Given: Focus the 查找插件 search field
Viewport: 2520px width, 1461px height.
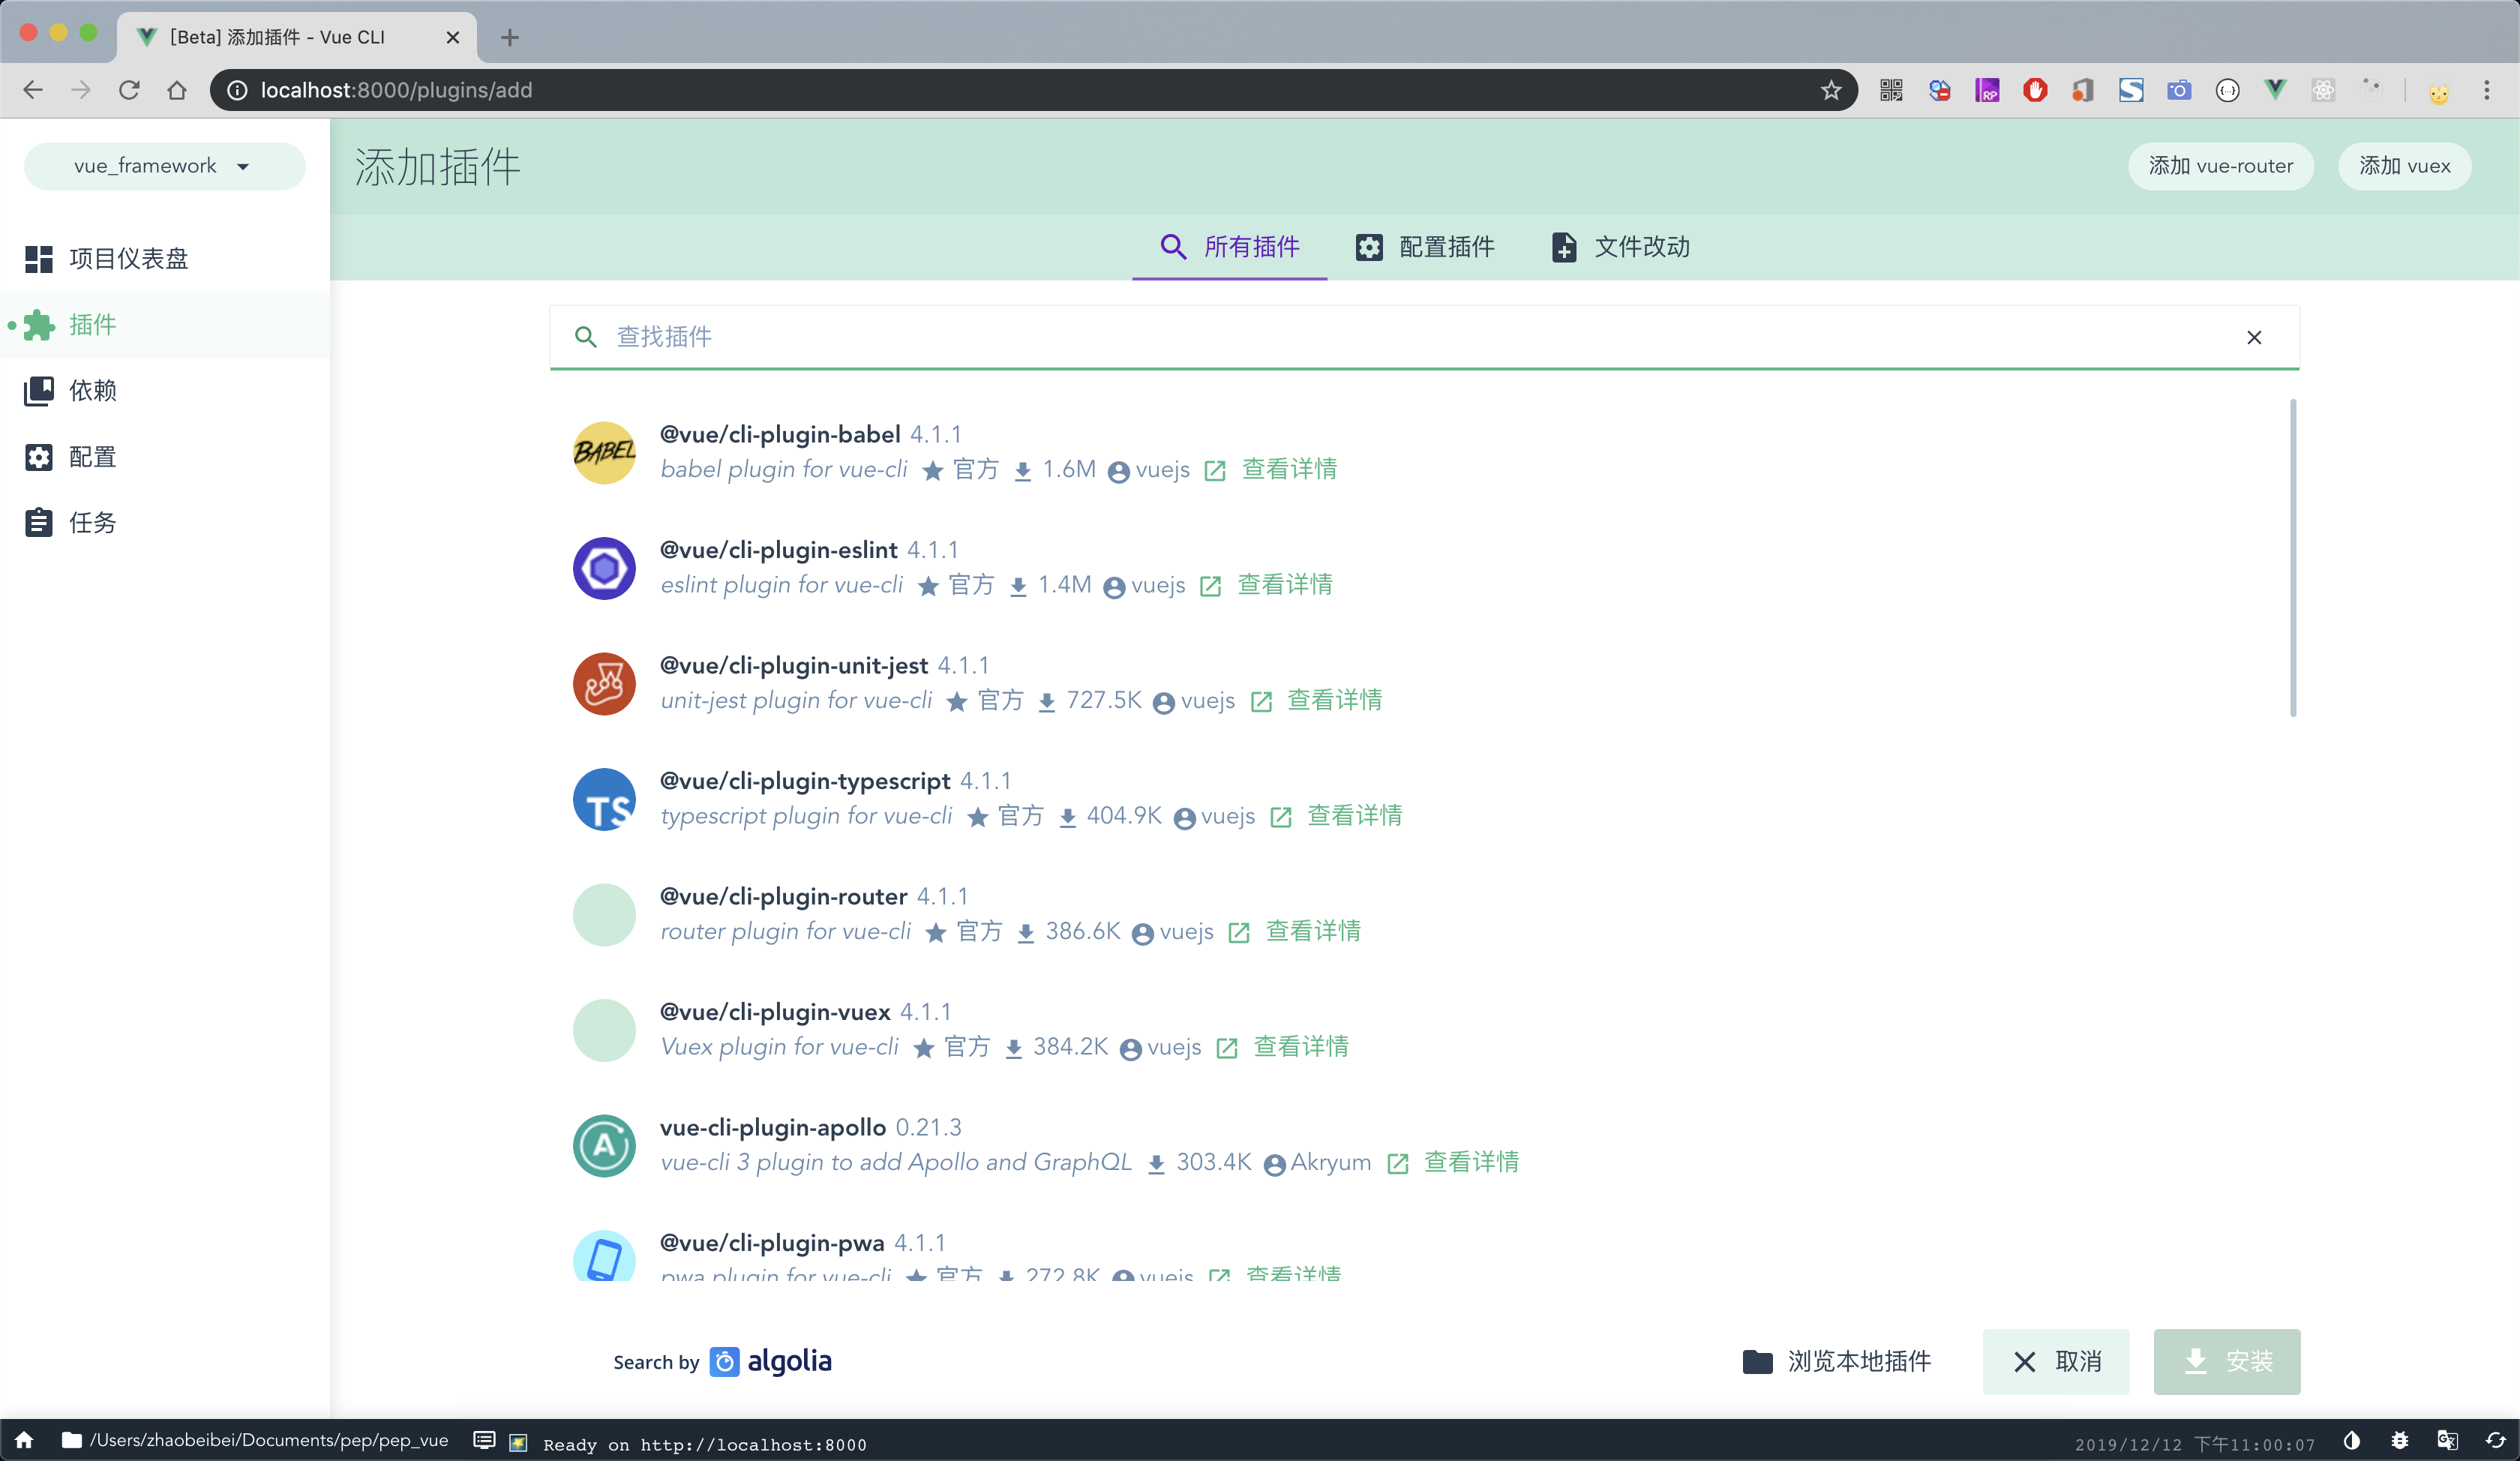Looking at the screenshot, I should click(x=1400, y=337).
